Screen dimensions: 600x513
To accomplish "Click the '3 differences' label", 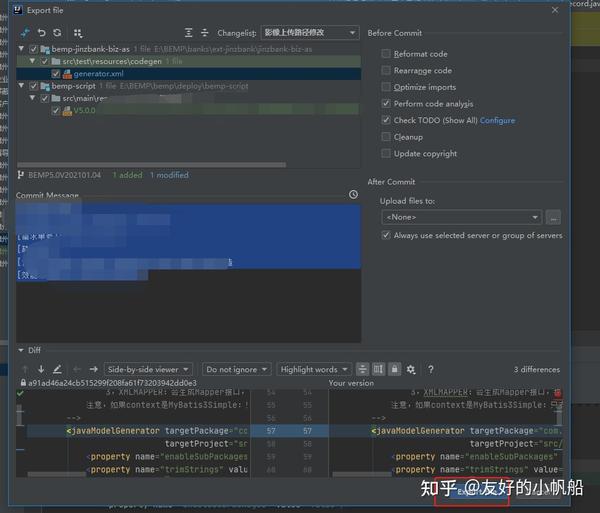I will tap(536, 370).
